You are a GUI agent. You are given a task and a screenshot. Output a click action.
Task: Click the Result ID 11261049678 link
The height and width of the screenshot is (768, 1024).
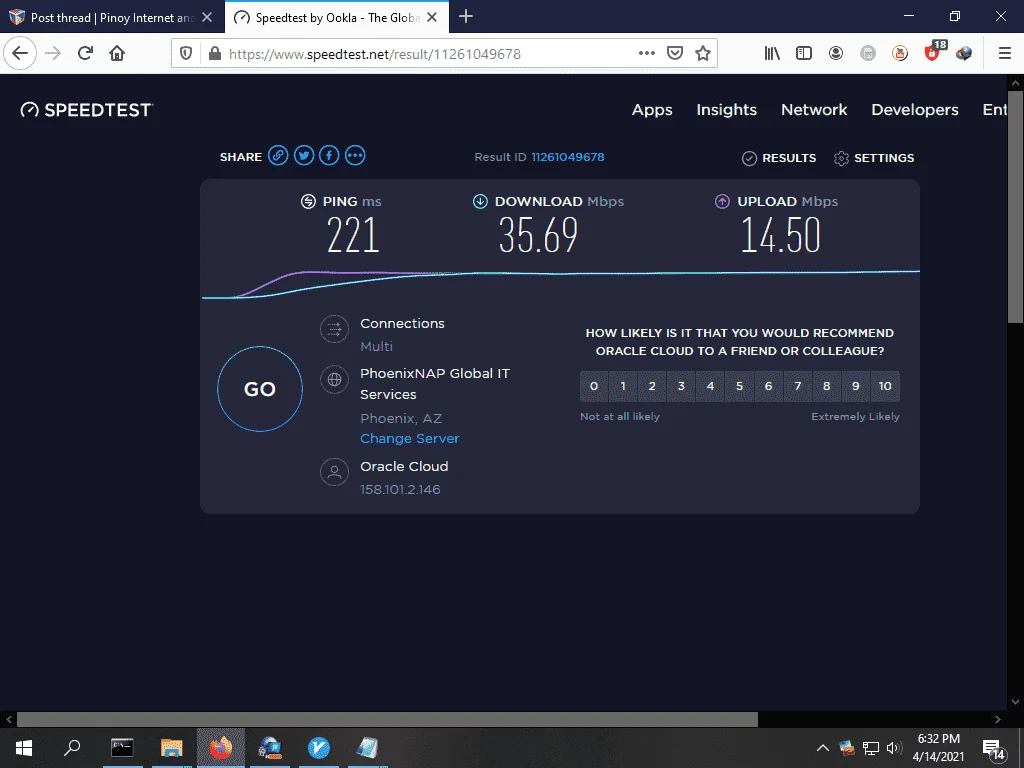568,157
